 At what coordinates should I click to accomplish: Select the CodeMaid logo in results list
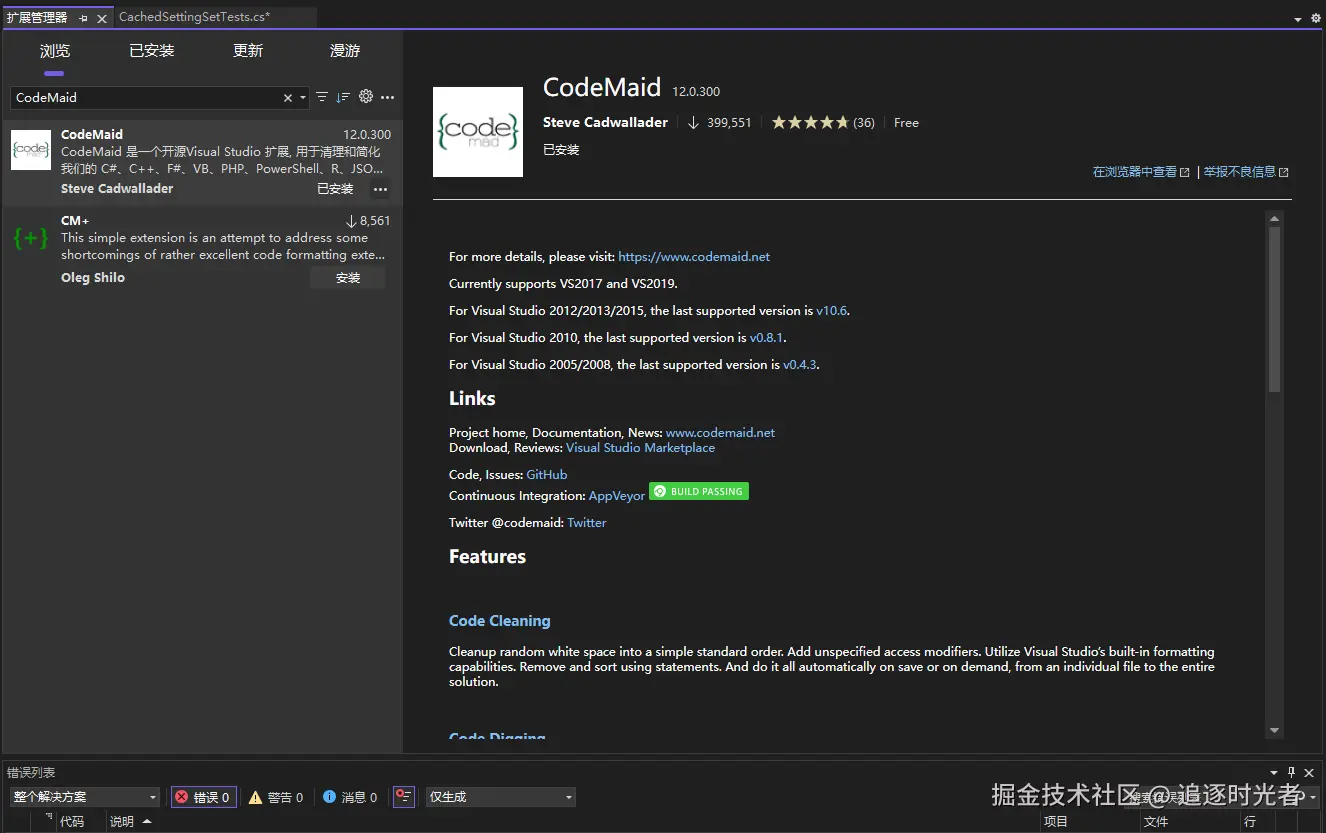coord(31,150)
